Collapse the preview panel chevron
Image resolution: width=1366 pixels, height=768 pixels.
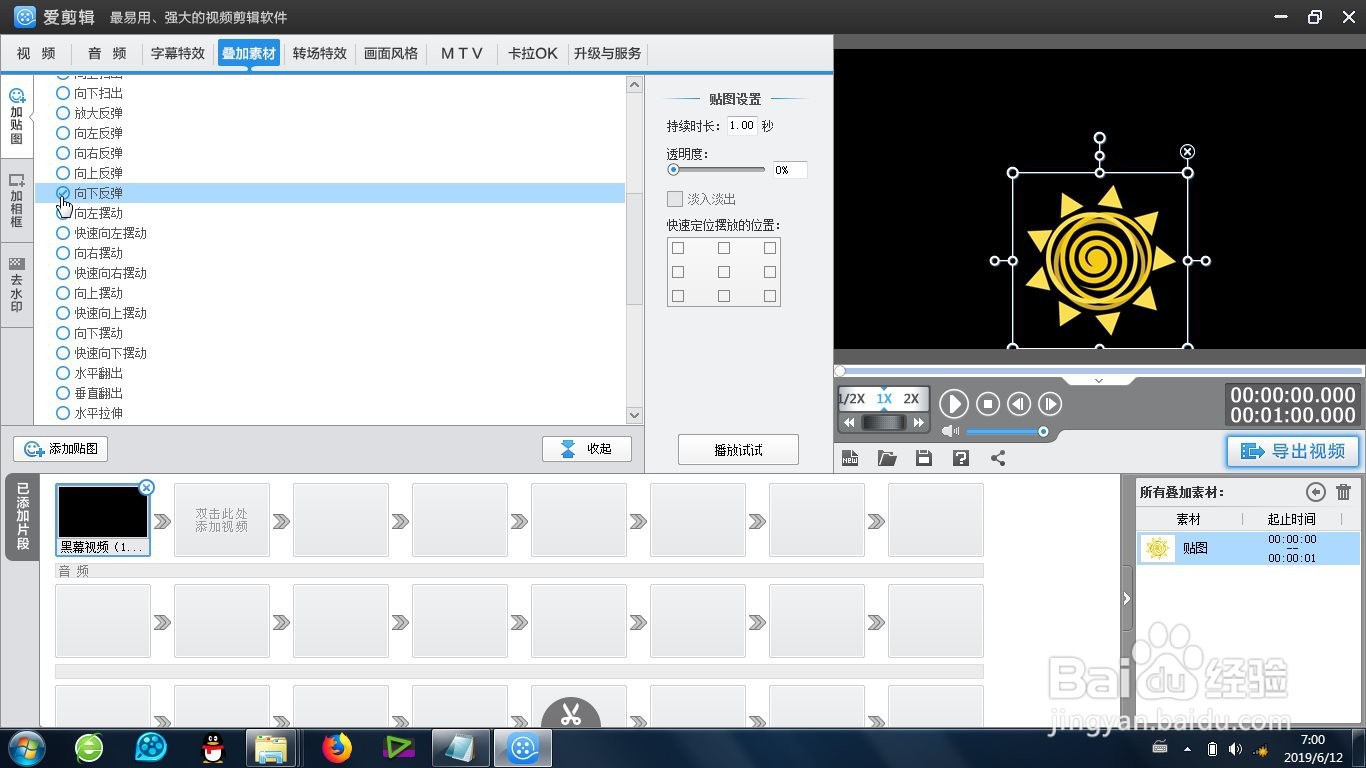point(1098,381)
